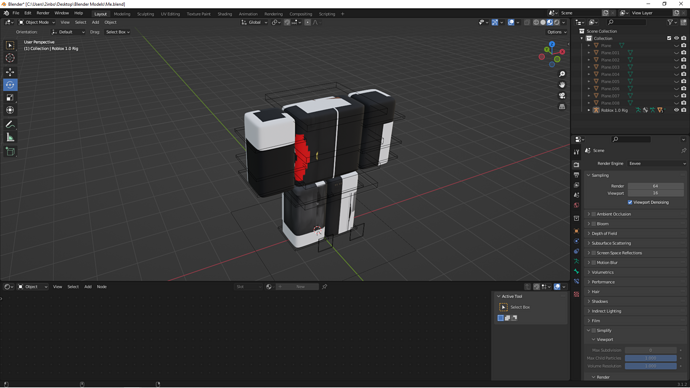The height and width of the screenshot is (388, 690).
Task: Enable the Screen Space Reflections checkbox
Action: (594, 253)
